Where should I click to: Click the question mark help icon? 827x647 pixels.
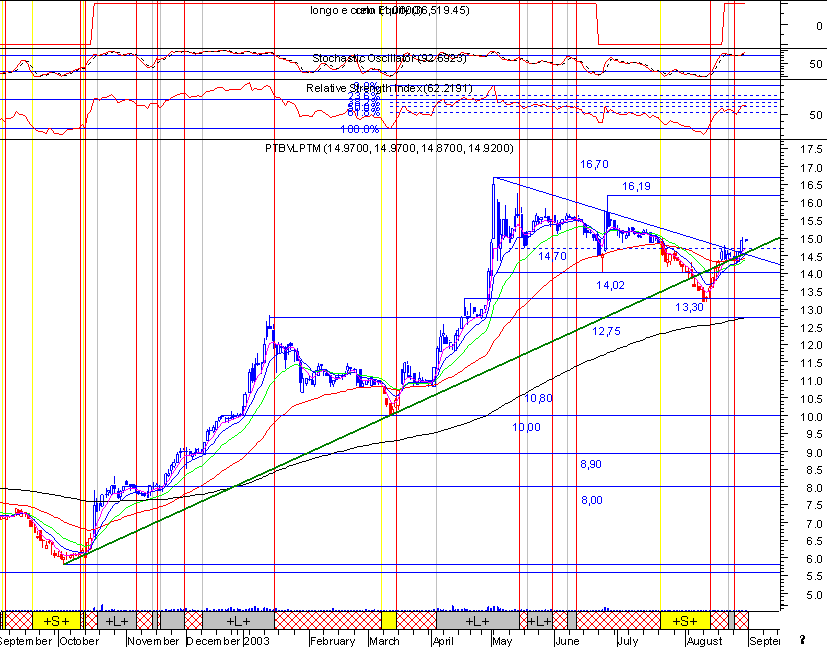coord(803,640)
